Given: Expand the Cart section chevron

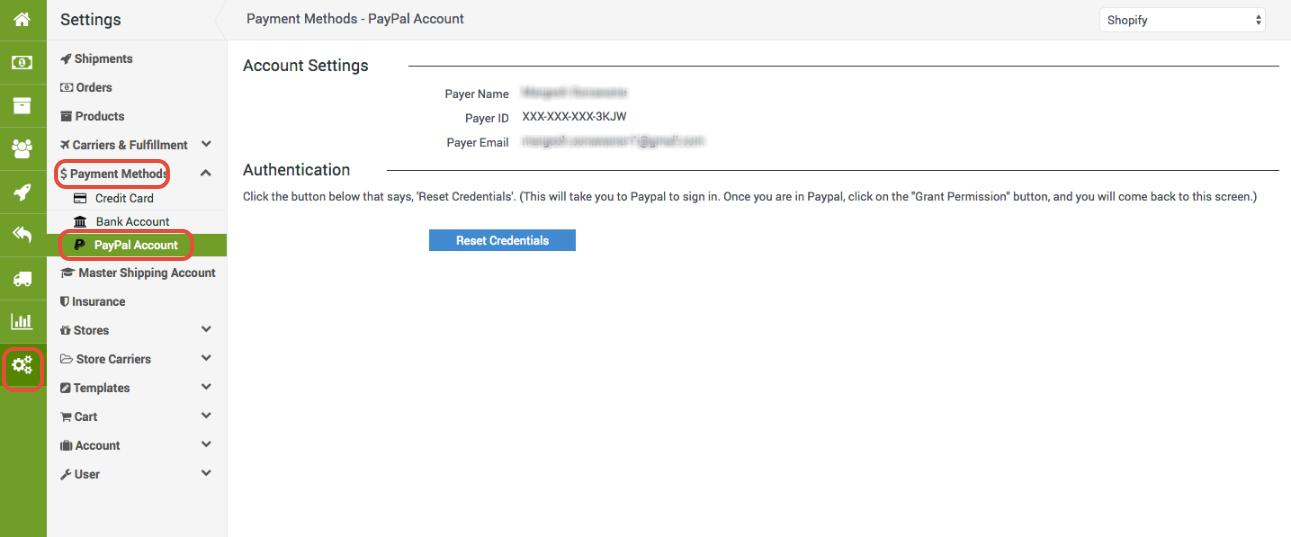Looking at the screenshot, I should pos(206,417).
